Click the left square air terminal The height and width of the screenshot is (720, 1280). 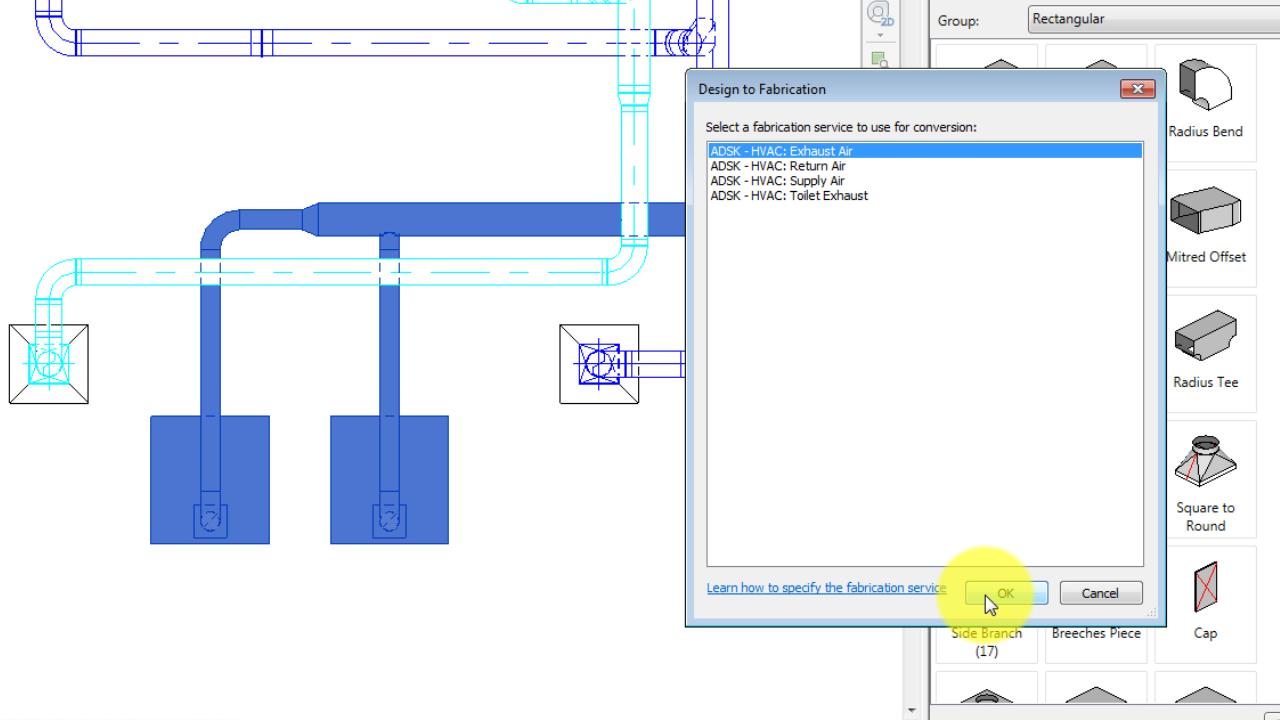point(48,364)
